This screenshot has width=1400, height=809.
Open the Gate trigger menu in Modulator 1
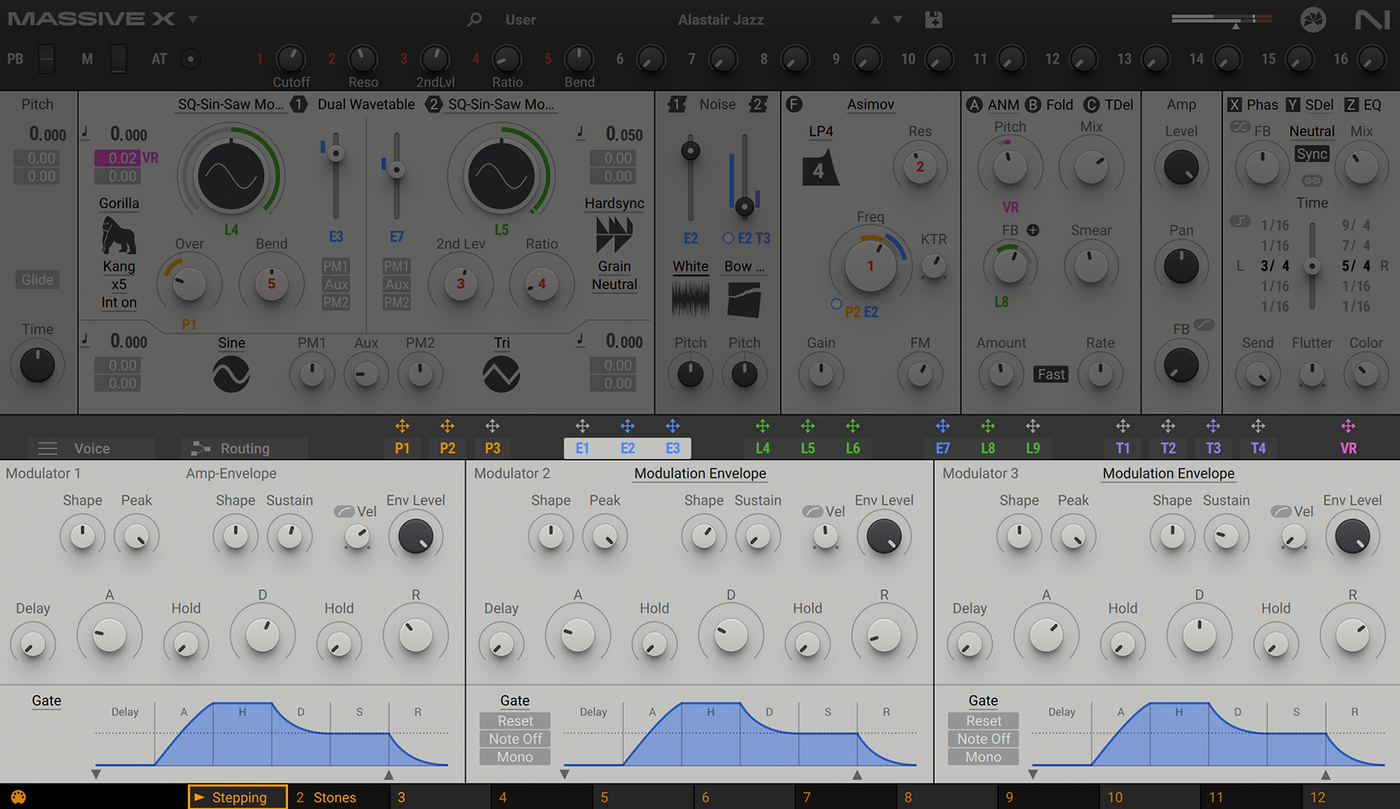[x=46, y=700]
